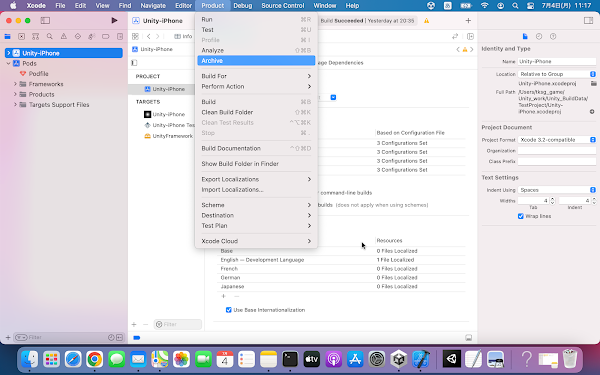Focus the Class Prefix text field

557,161
